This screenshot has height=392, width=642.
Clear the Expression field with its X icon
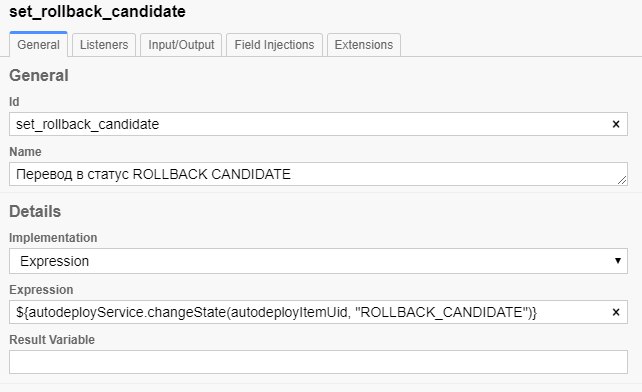[615, 312]
